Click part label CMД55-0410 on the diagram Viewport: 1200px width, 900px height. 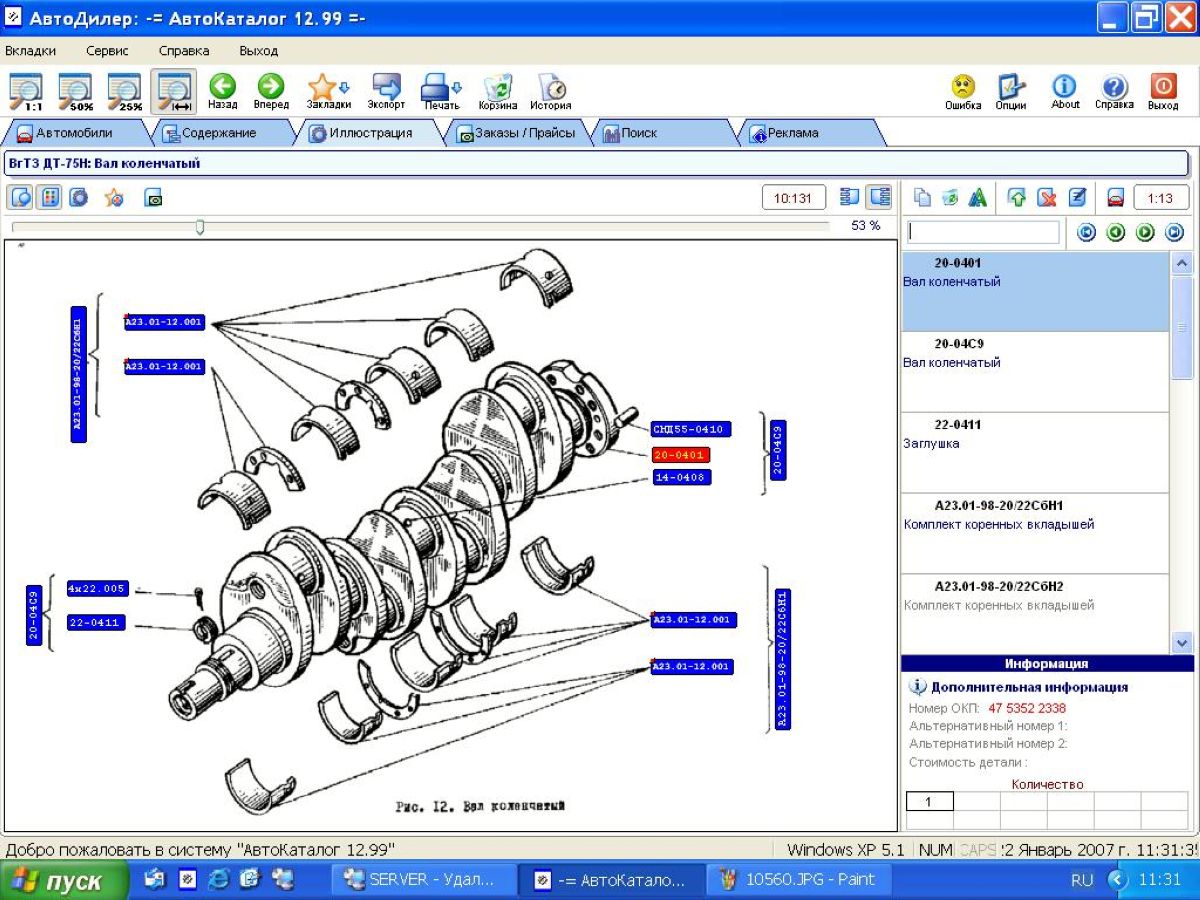click(x=690, y=429)
